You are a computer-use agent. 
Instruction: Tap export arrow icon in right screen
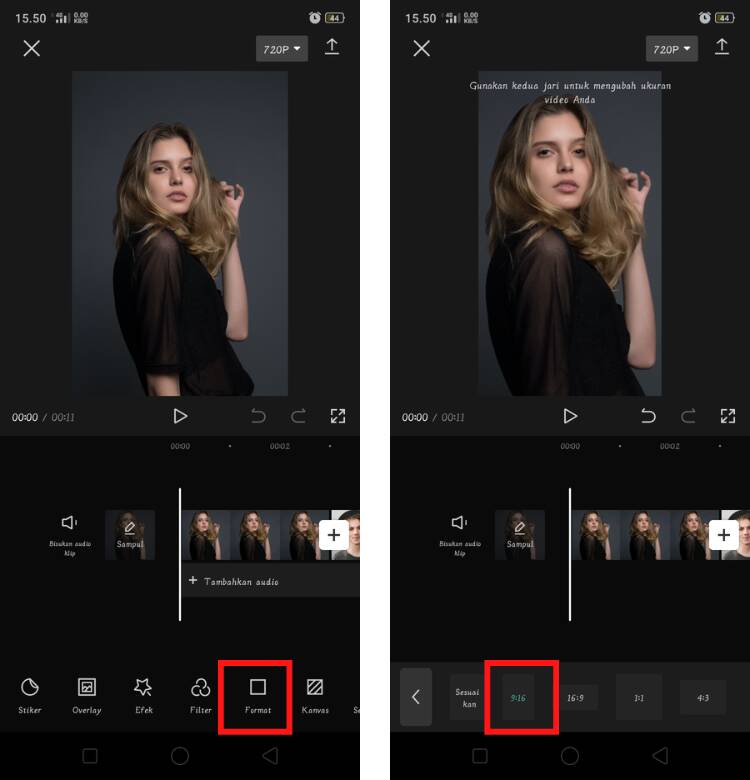pos(722,47)
